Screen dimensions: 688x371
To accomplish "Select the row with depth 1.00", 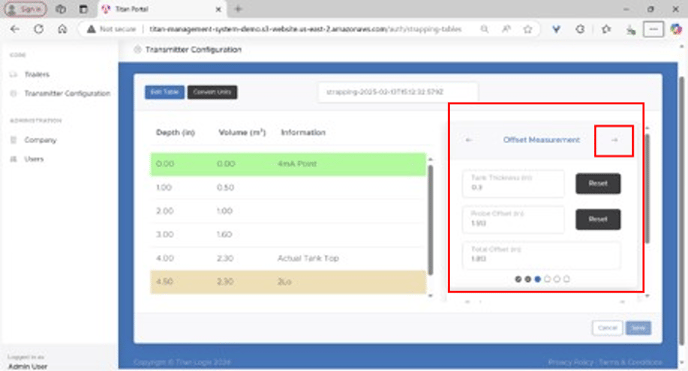I will tap(288, 188).
